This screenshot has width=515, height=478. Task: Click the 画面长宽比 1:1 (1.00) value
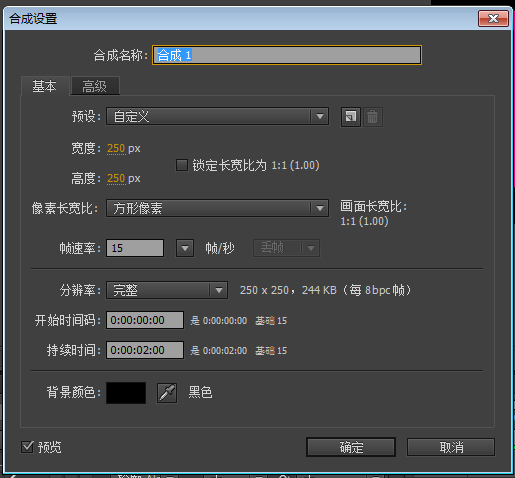click(x=364, y=221)
